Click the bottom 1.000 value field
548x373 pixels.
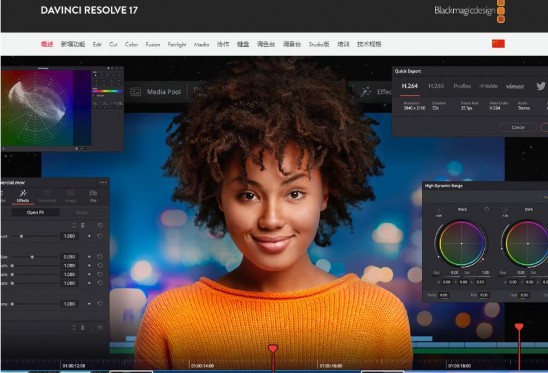pos(69,304)
